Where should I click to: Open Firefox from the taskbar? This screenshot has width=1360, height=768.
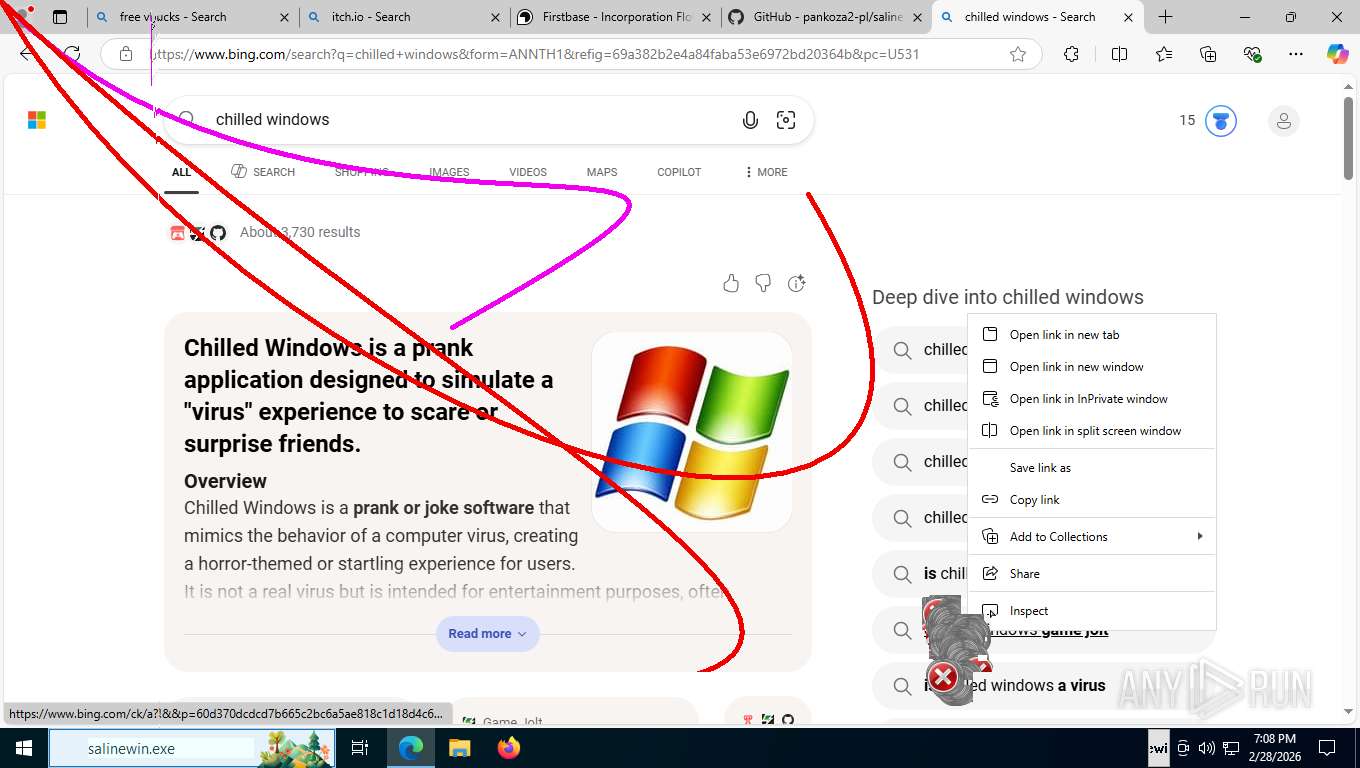[508, 748]
